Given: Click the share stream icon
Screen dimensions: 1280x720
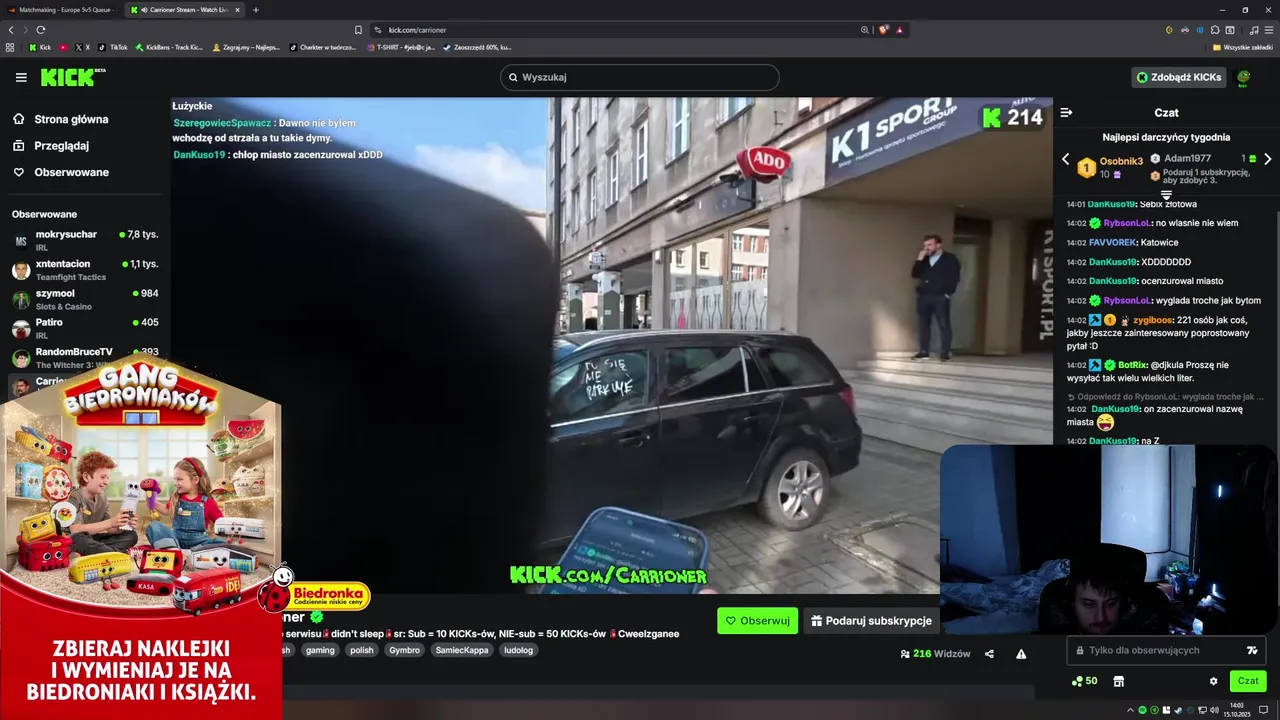Looking at the screenshot, I should (x=989, y=654).
